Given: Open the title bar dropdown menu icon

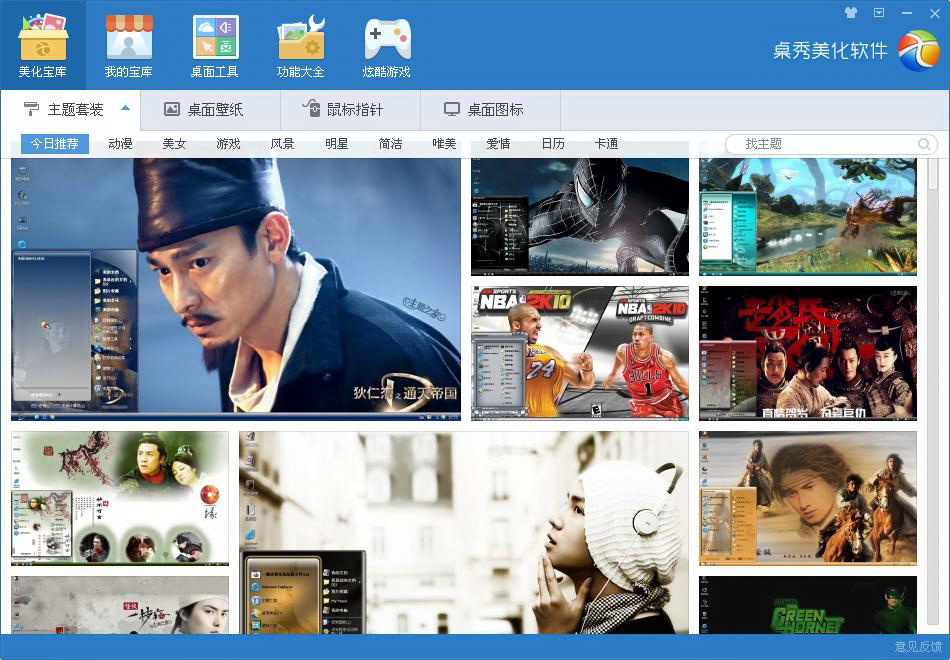Looking at the screenshot, I should pos(879,13).
